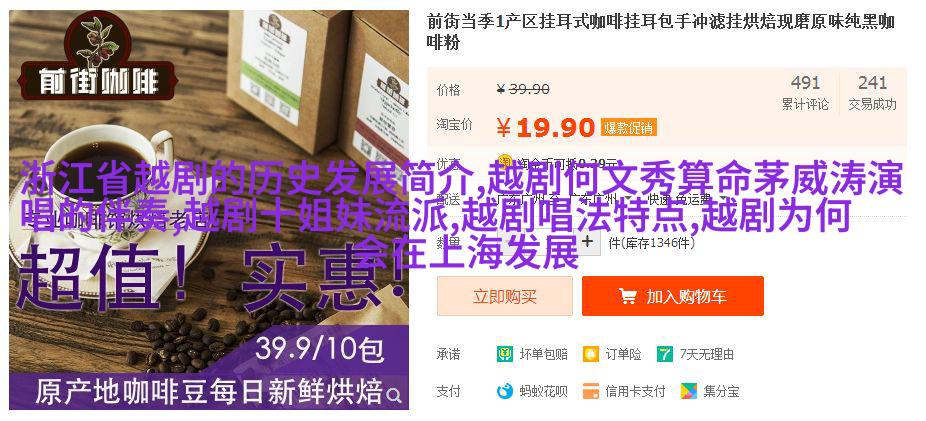
Task: Click the 7天无理由 return icon
Action: pyautogui.click(x=665, y=354)
